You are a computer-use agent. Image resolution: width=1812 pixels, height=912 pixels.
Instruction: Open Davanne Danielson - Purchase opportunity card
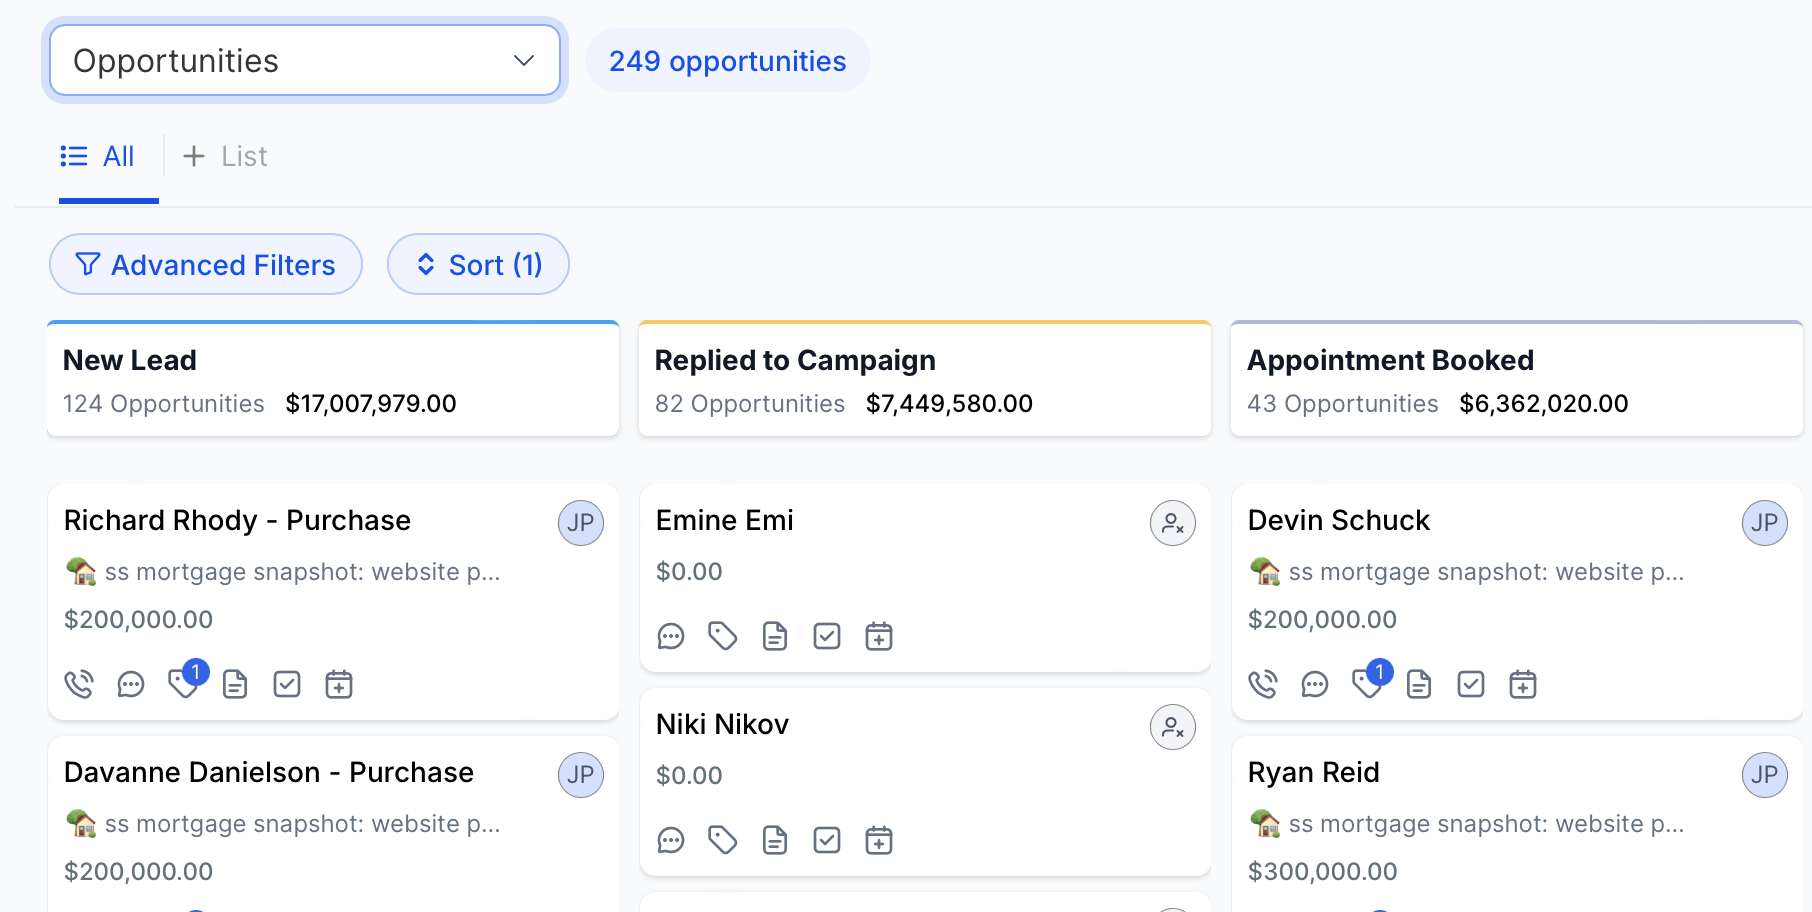tap(269, 773)
